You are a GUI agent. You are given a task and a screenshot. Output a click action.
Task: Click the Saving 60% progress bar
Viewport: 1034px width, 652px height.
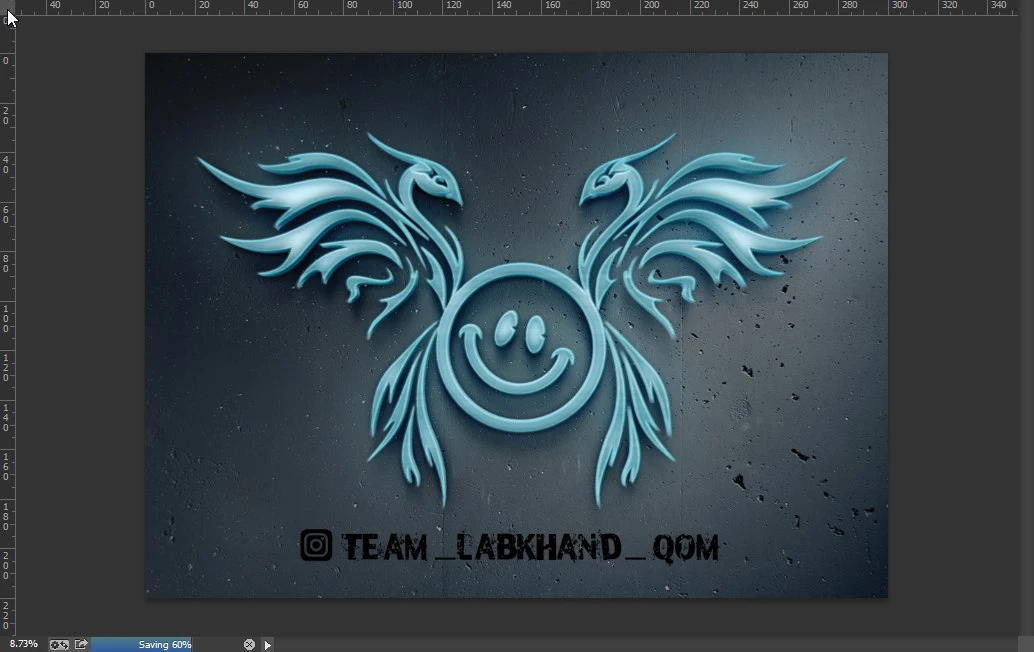coord(164,645)
